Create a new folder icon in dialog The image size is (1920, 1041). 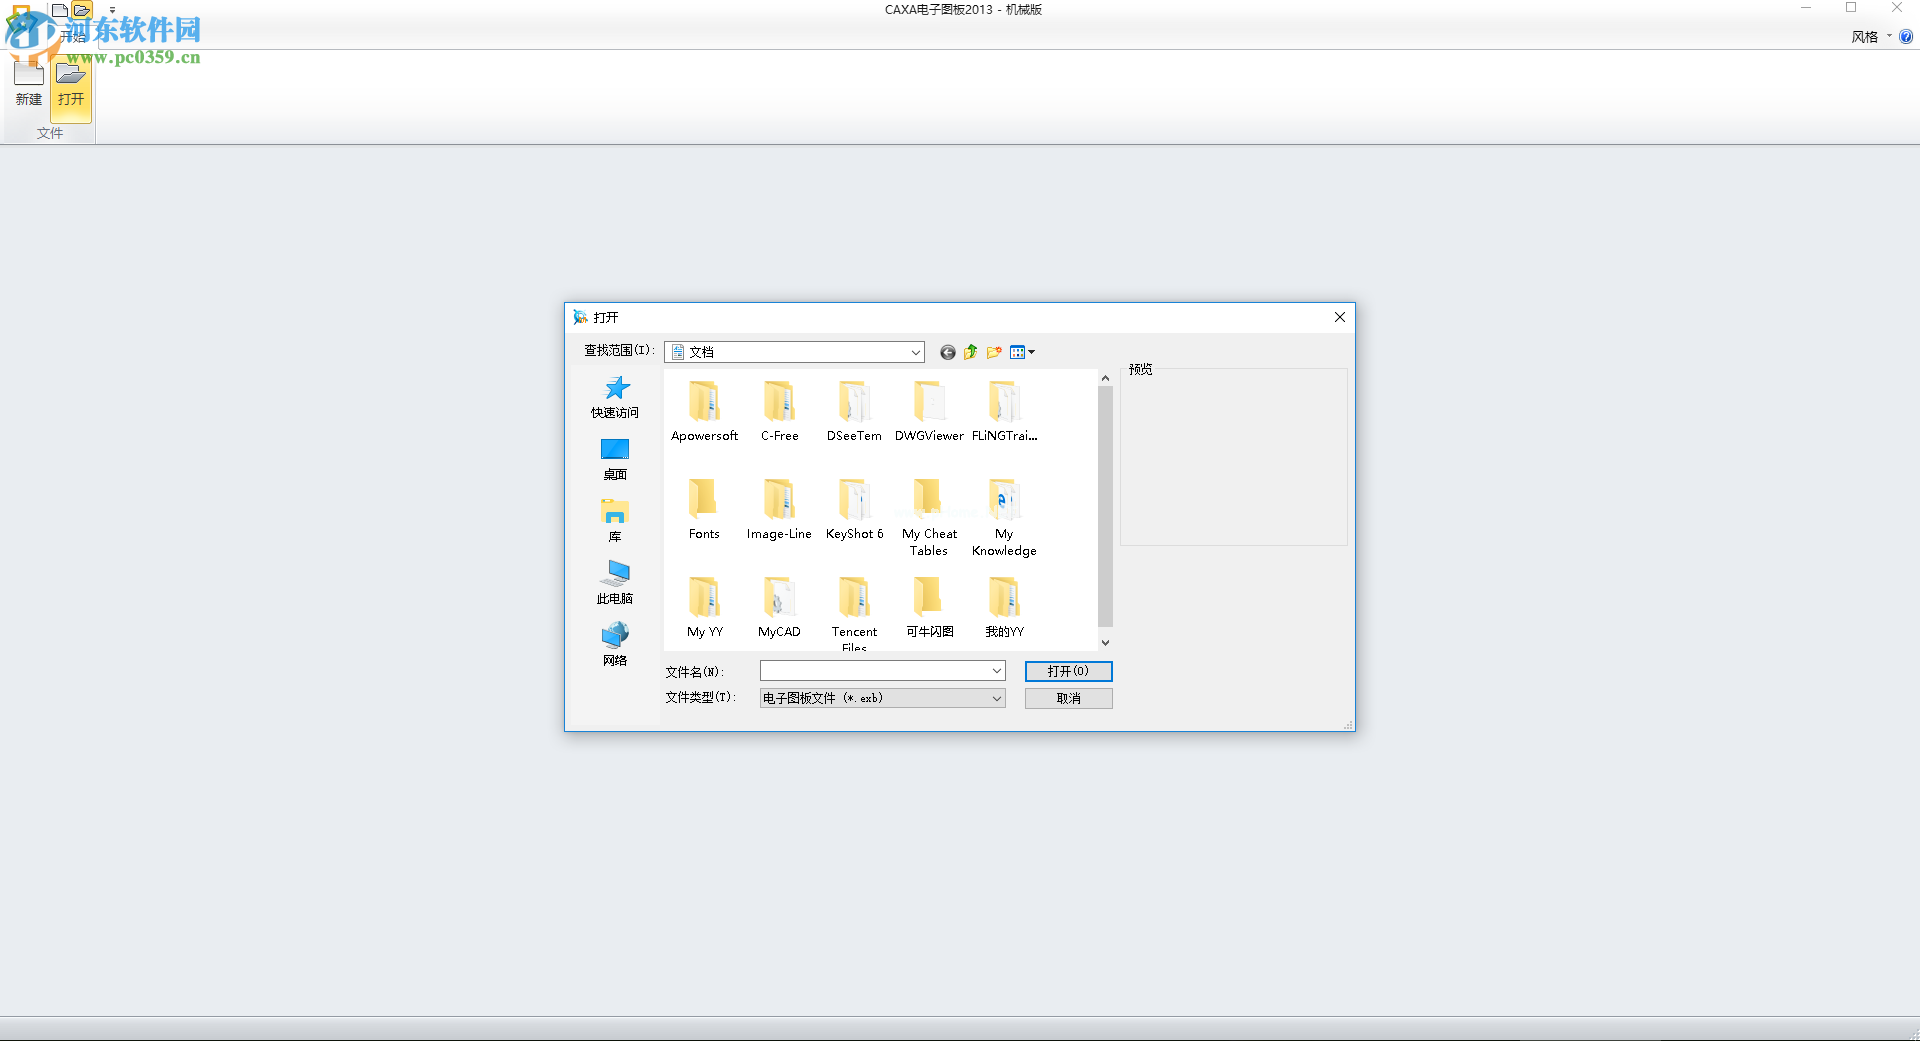pyautogui.click(x=994, y=352)
